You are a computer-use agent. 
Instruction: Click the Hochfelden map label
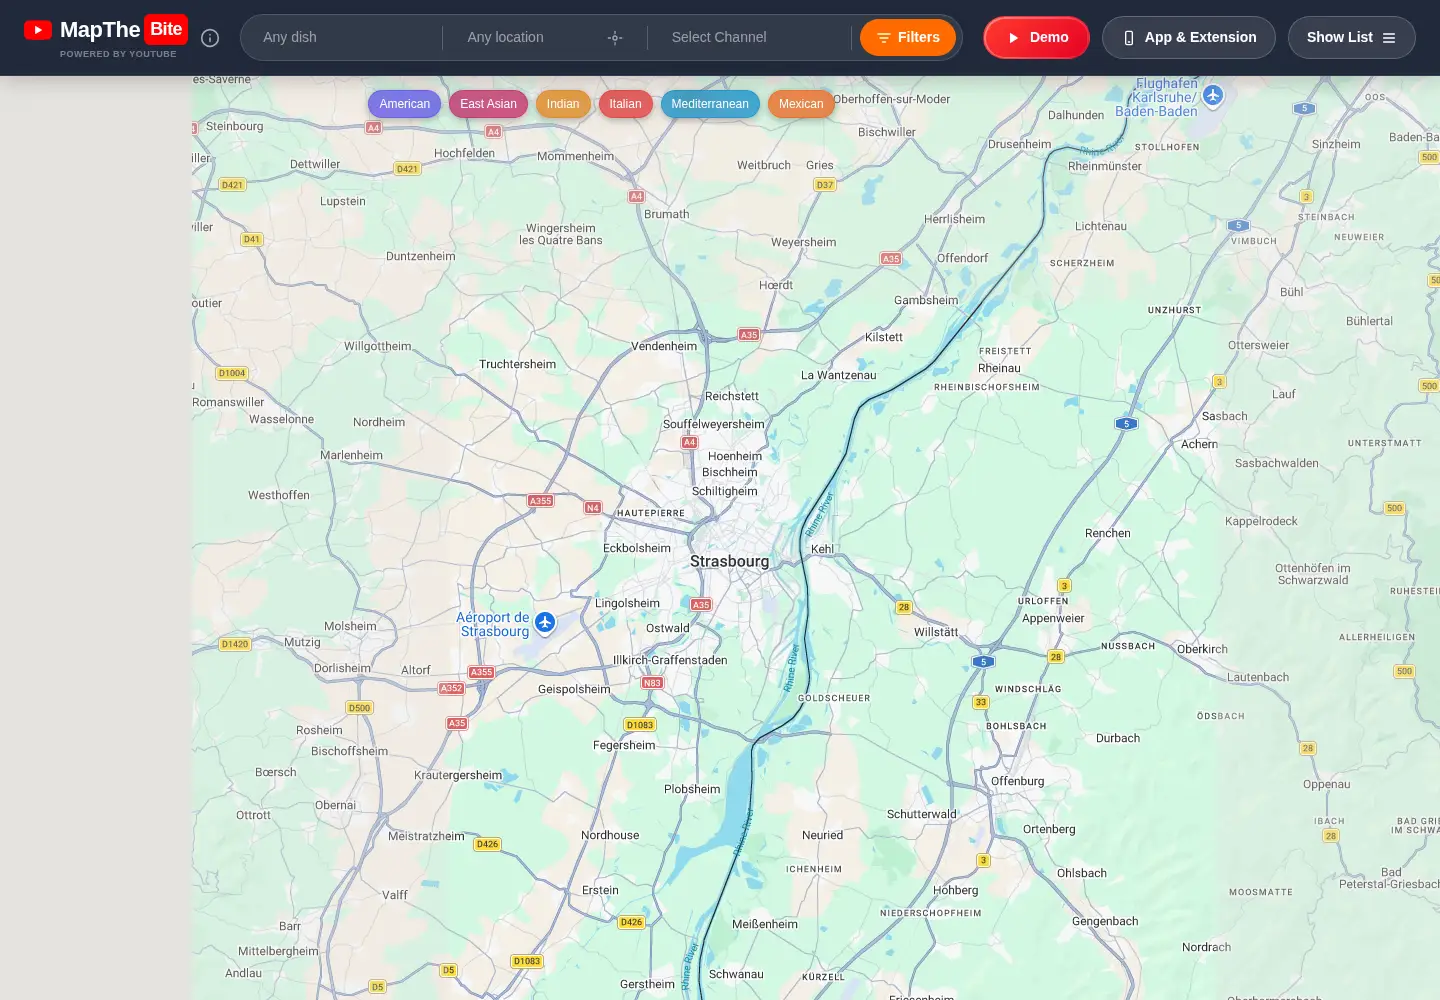(464, 154)
